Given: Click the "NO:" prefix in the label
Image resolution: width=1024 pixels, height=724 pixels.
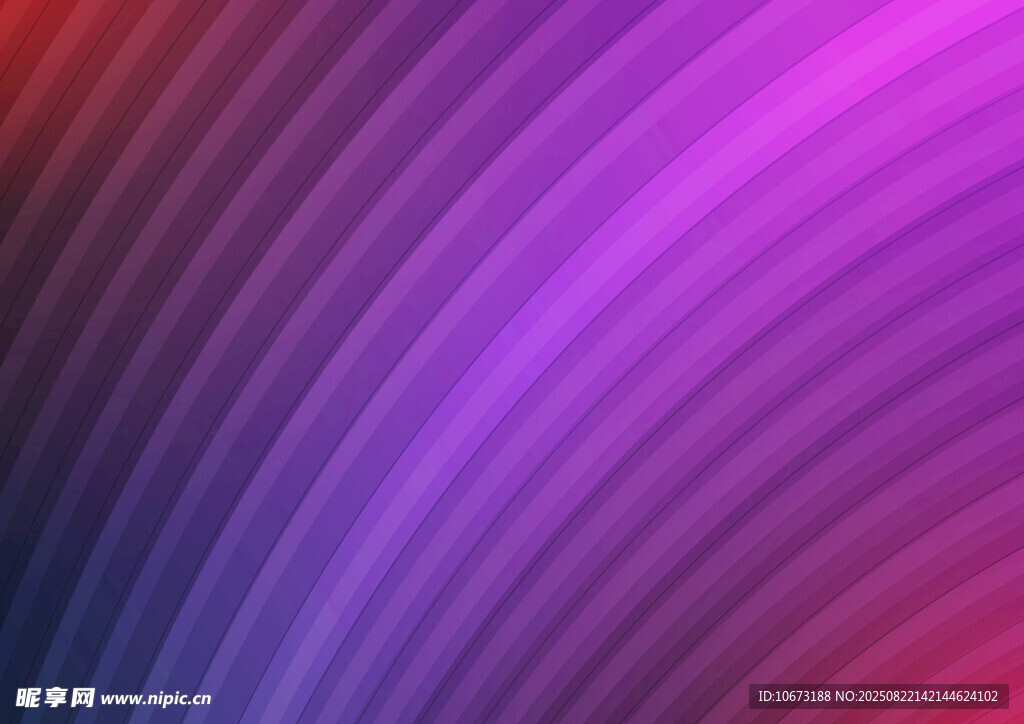Looking at the screenshot, I should (848, 696).
